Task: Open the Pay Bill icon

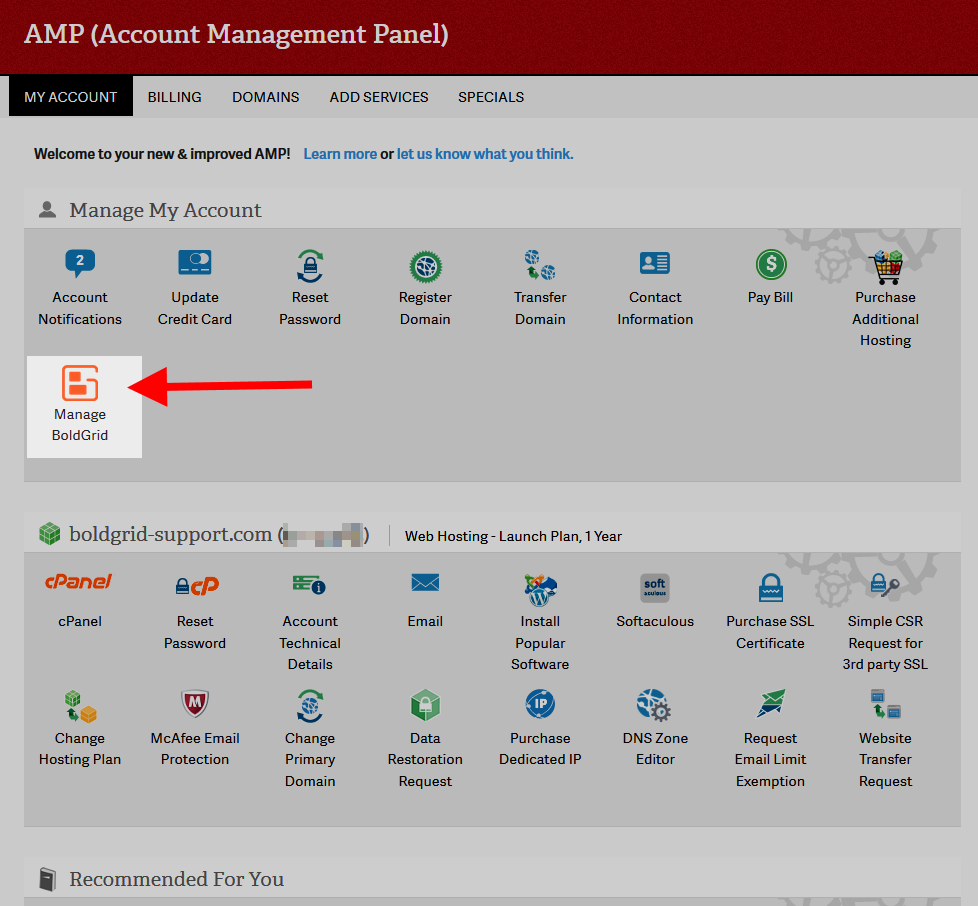Action: 770,266
